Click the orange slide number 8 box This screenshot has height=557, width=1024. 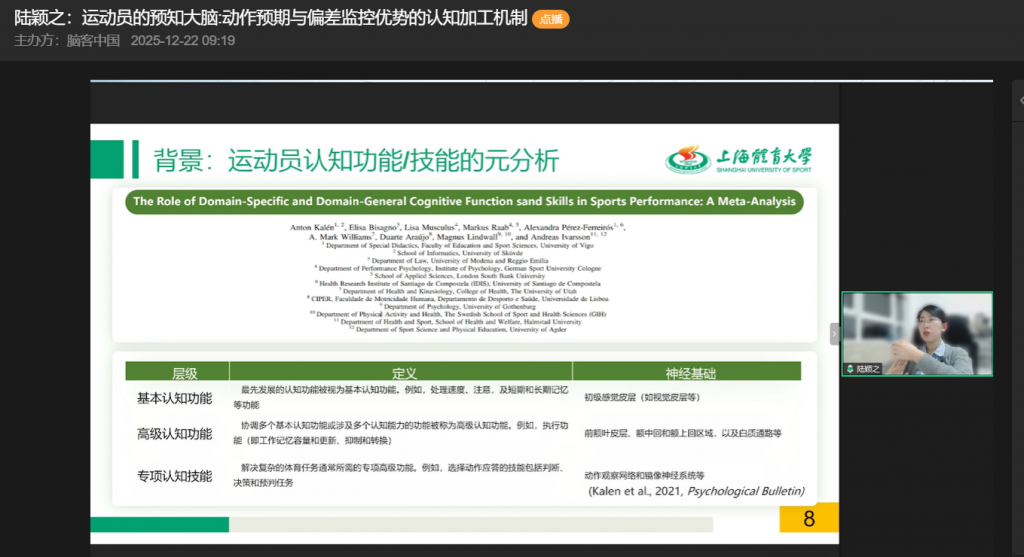(809, 518)
